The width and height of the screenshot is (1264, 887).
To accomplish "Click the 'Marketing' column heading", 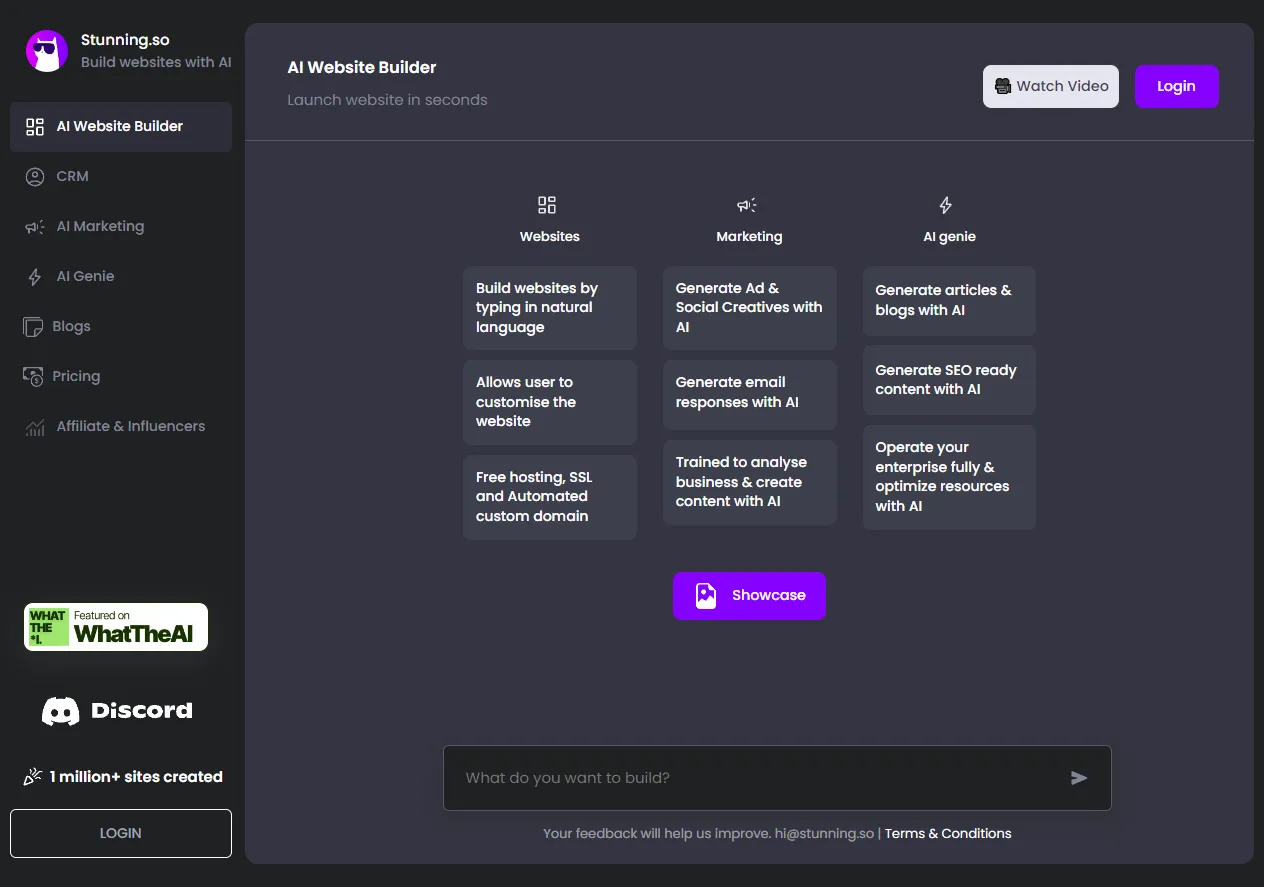I will (x=749, y=237).
